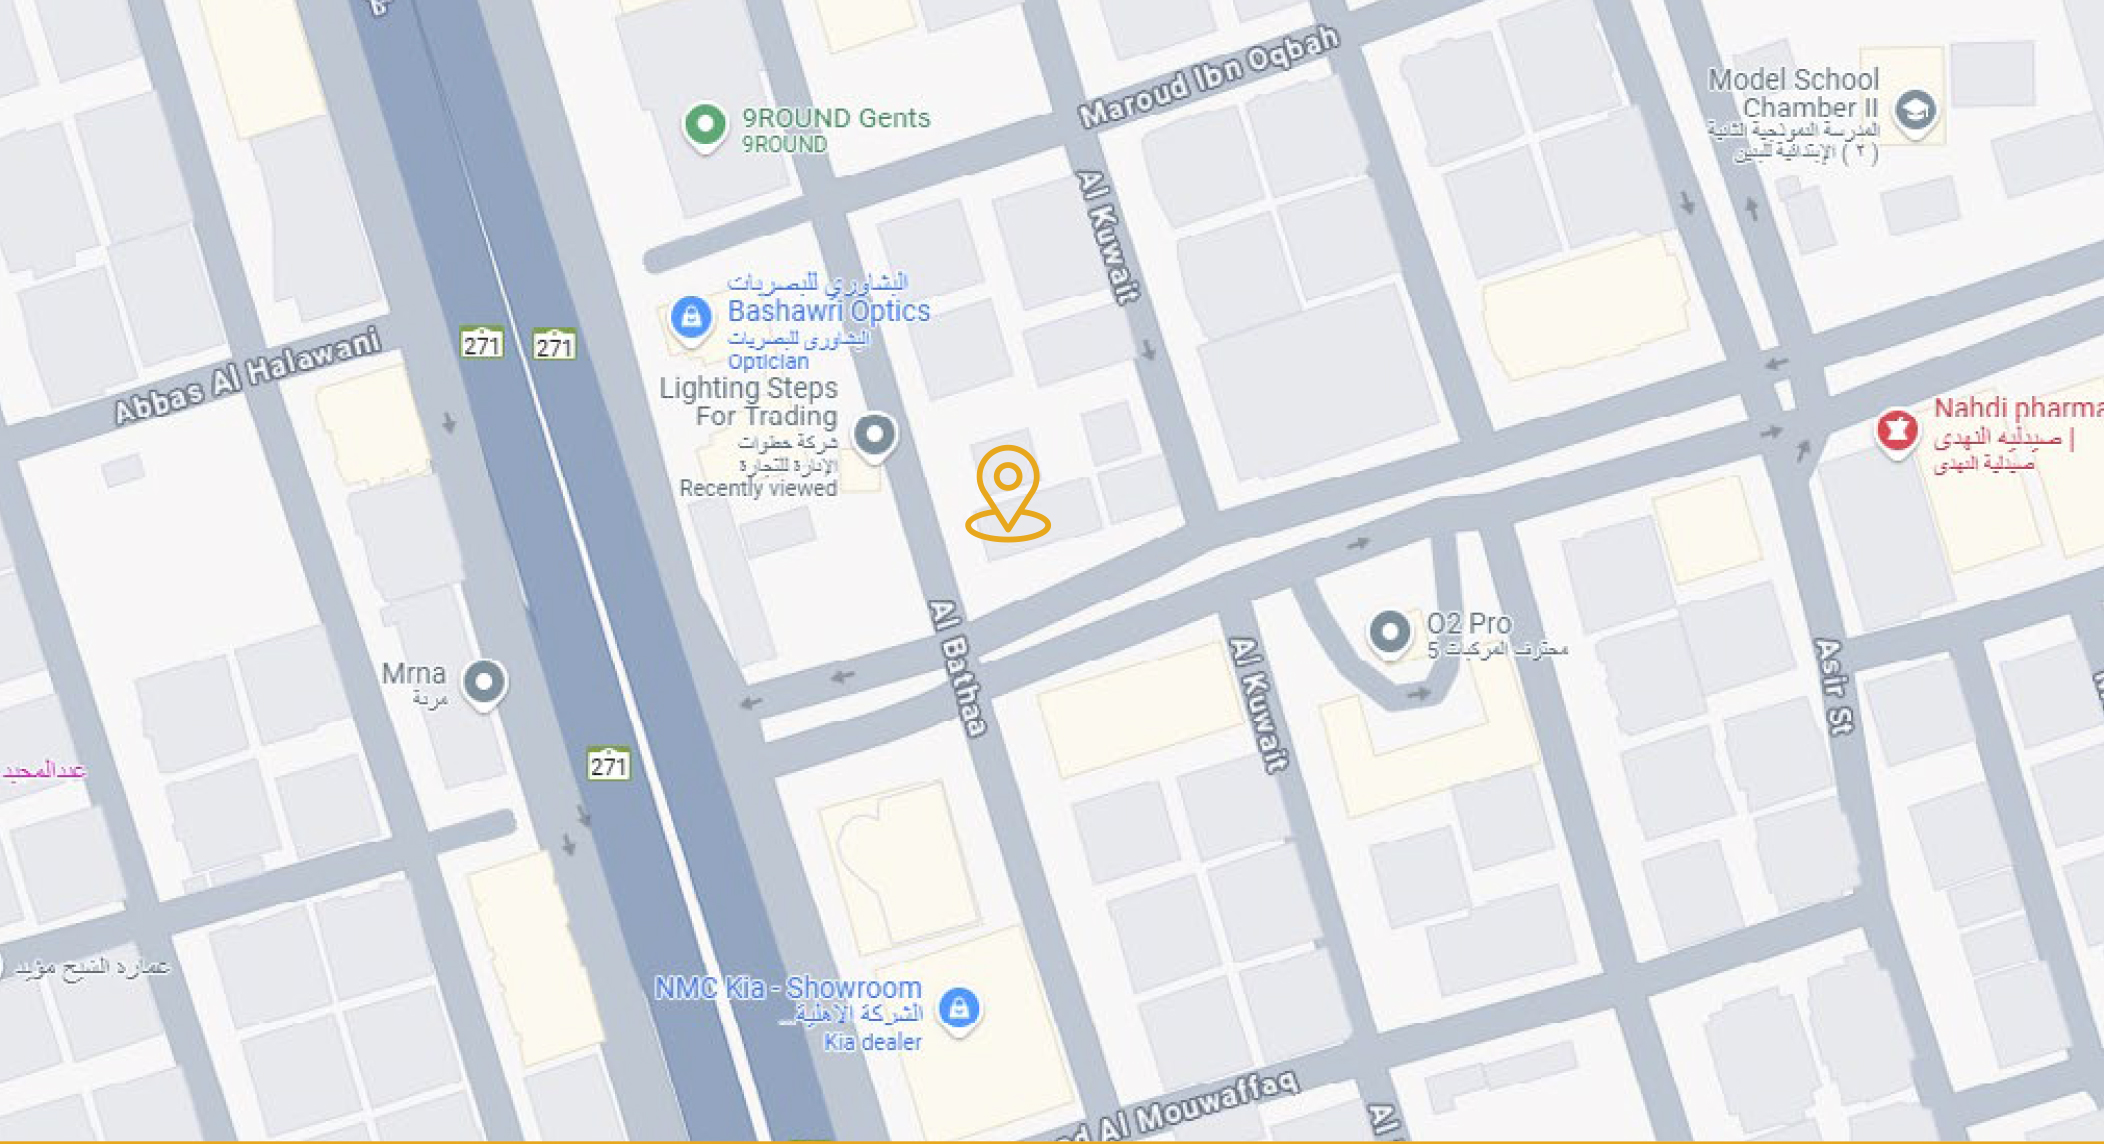
Task: Click the Nahdi pharmacy label text
Action: pos(2018,408)
